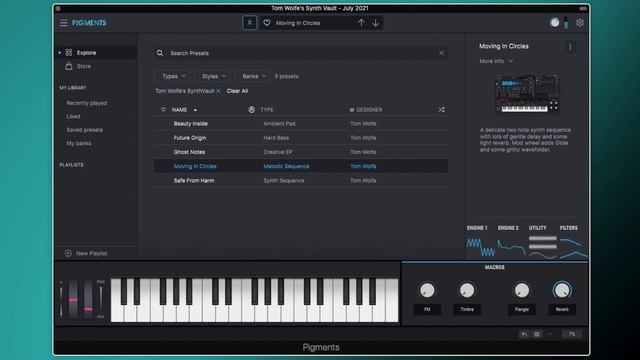
Task: Click the Timbre macro knob
Action: click(x=467, y=291)
